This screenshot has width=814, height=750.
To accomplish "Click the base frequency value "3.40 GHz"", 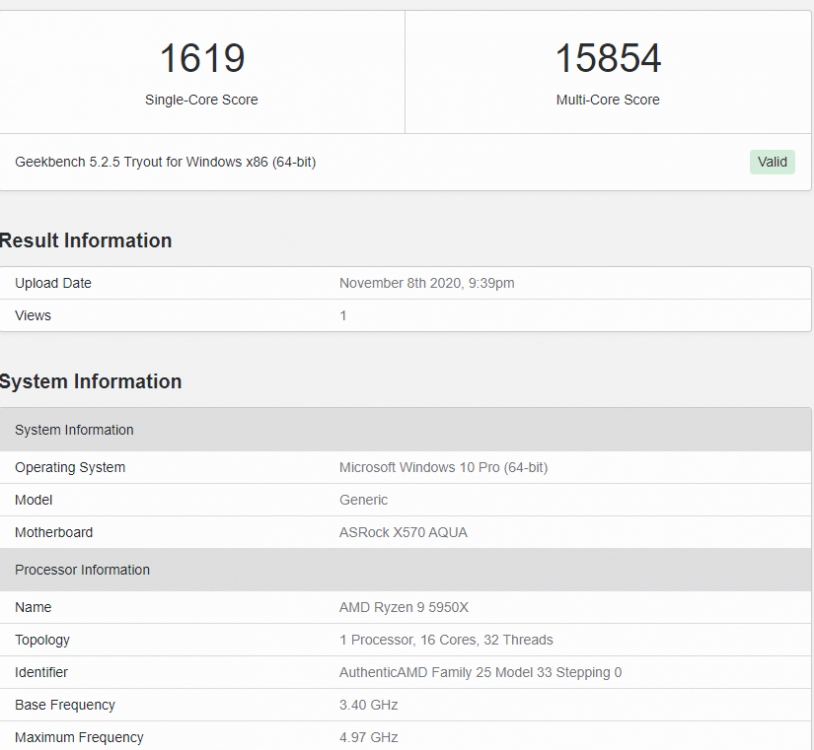I will pos(369,705).
